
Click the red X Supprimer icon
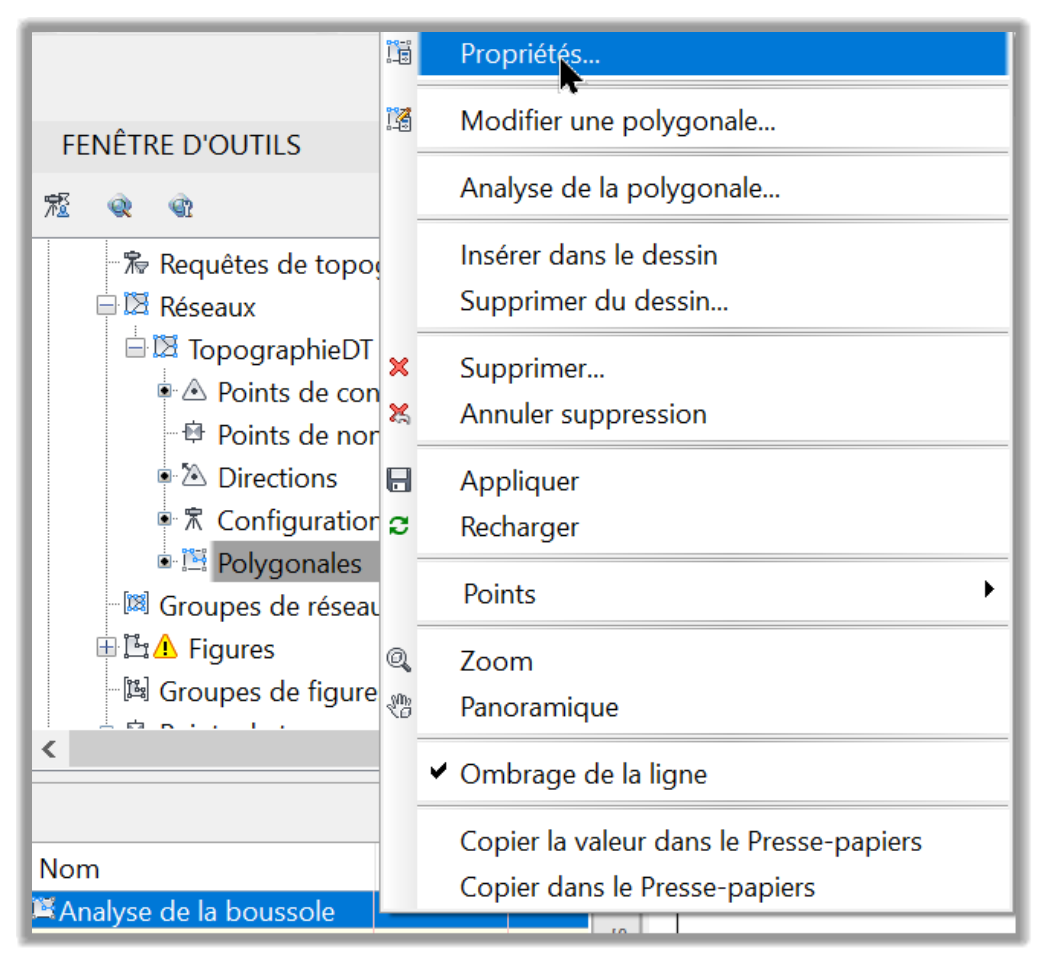399,367
